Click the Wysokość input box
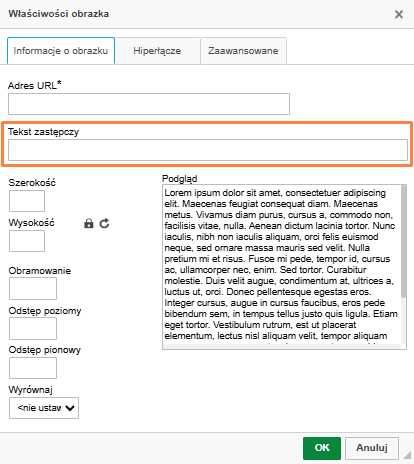The height and width of the screenshot is (464, 414). tap(27, 241)
